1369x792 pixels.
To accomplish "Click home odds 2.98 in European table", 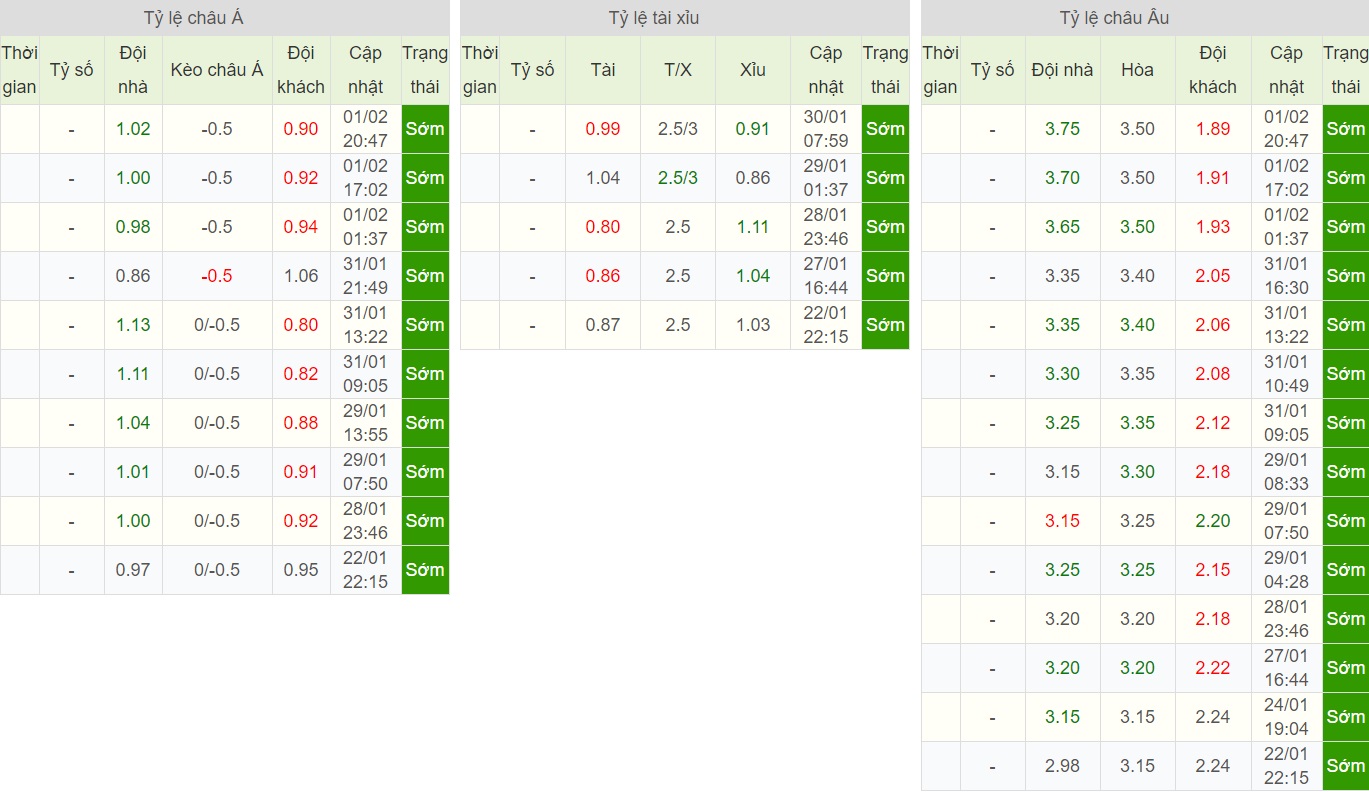I will pos(1063,766).
